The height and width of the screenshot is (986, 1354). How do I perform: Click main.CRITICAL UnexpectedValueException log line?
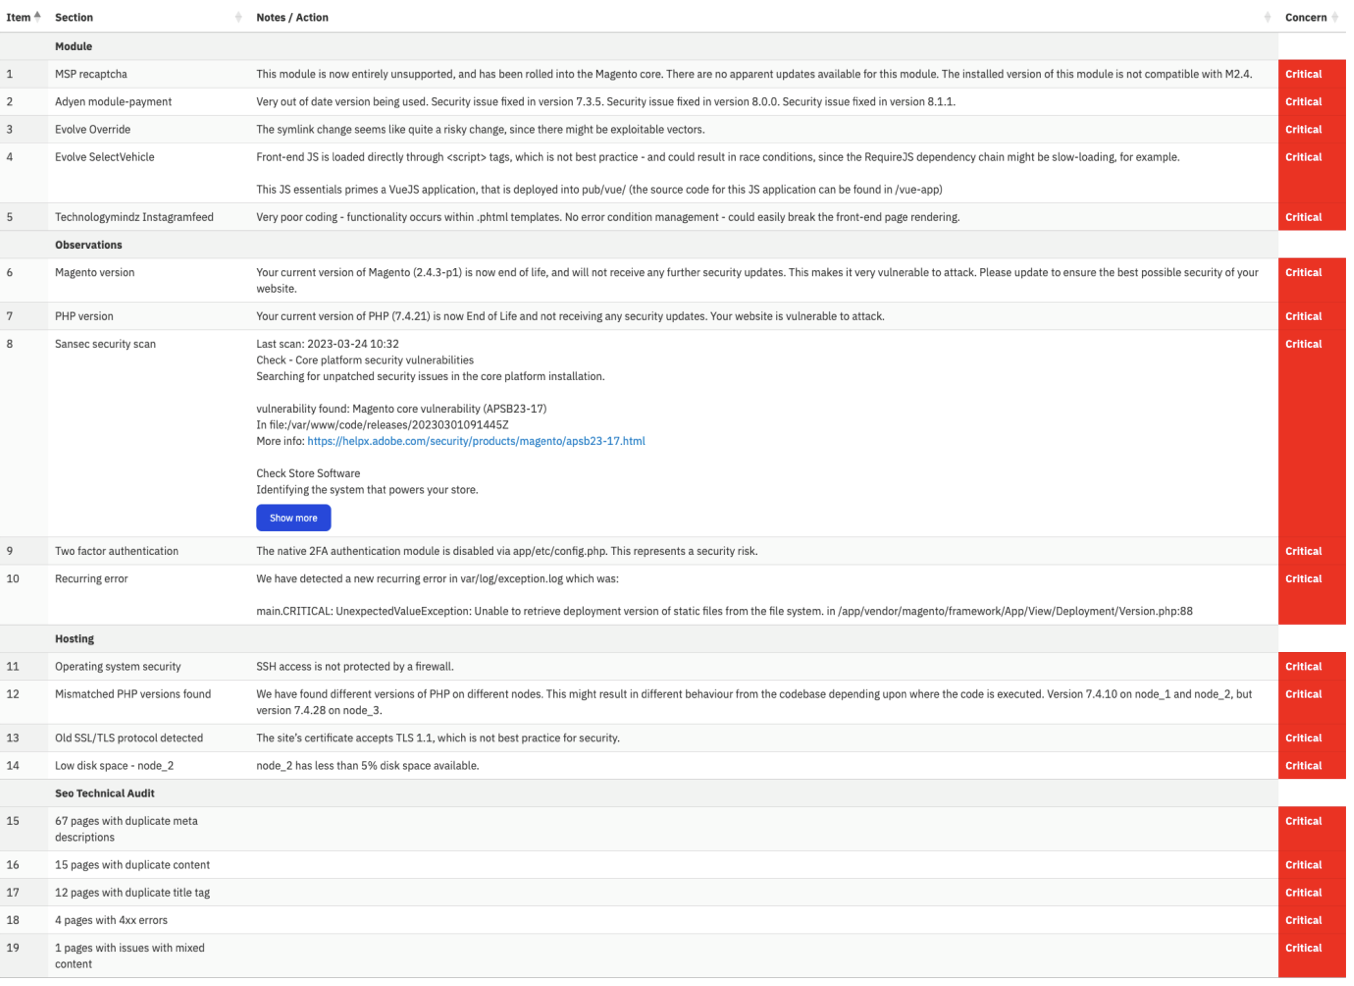click(724, 611)
